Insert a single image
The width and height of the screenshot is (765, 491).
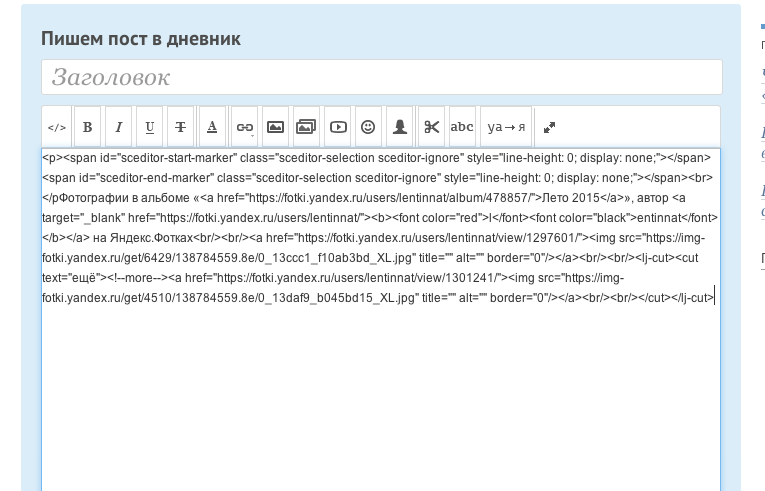(x=275, y=127)
